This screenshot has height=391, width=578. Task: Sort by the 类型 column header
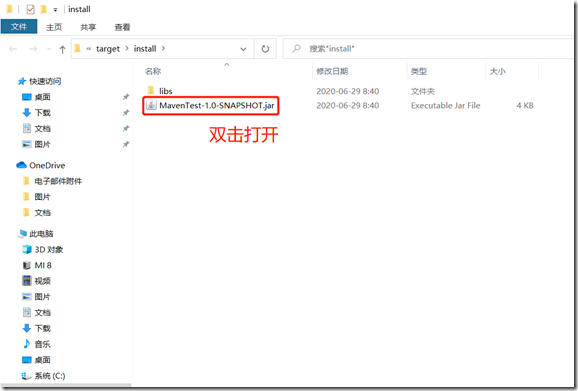coord(419,71)
